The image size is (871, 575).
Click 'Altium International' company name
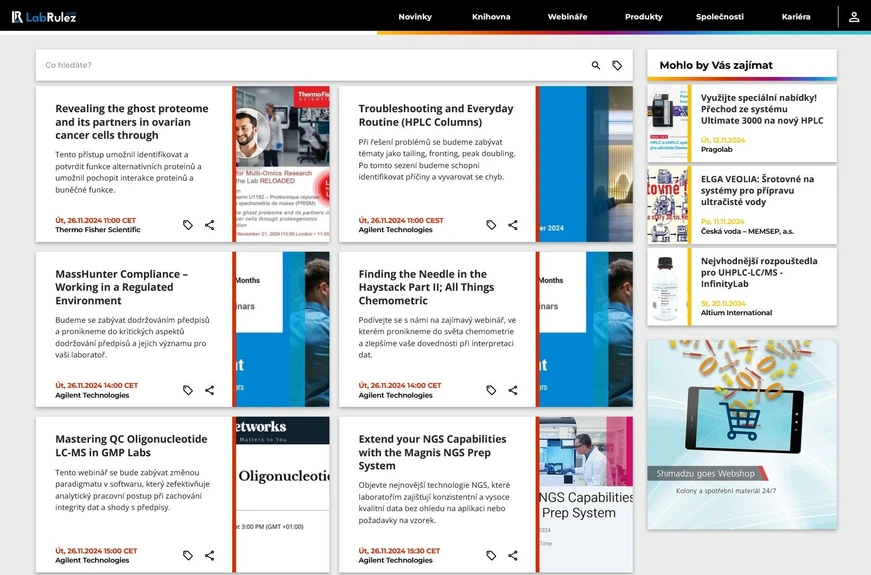[x=736, y=313]
